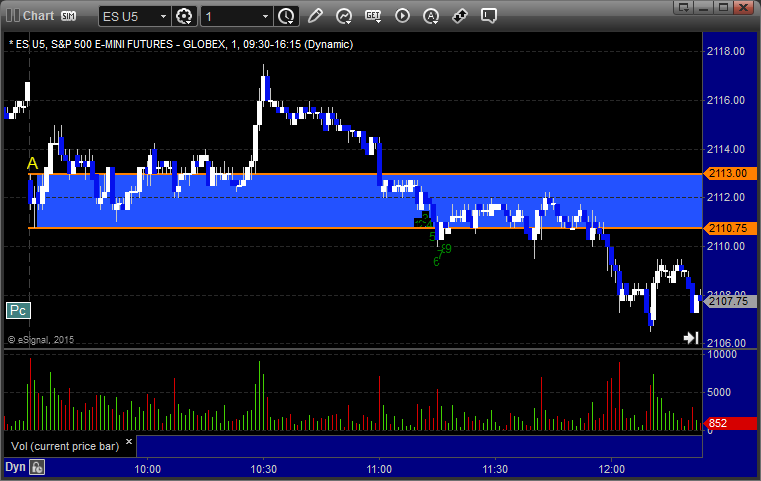
Task: Click the 2107.75 current price label
Action: [x=730, y=301]
